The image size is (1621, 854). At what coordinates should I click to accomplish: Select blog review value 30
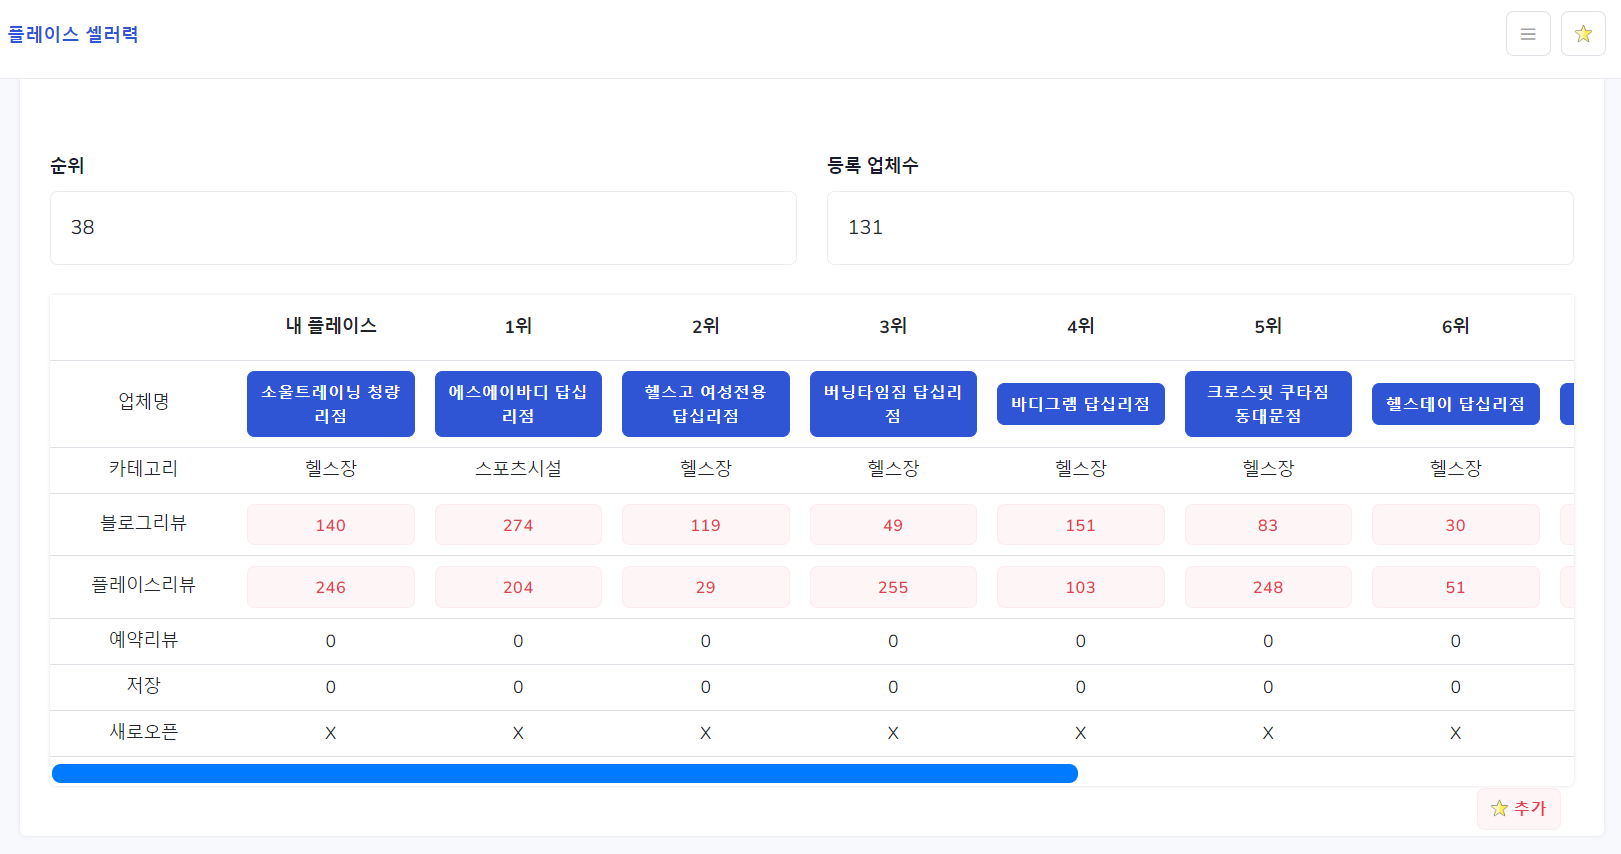click(1456, 525)
